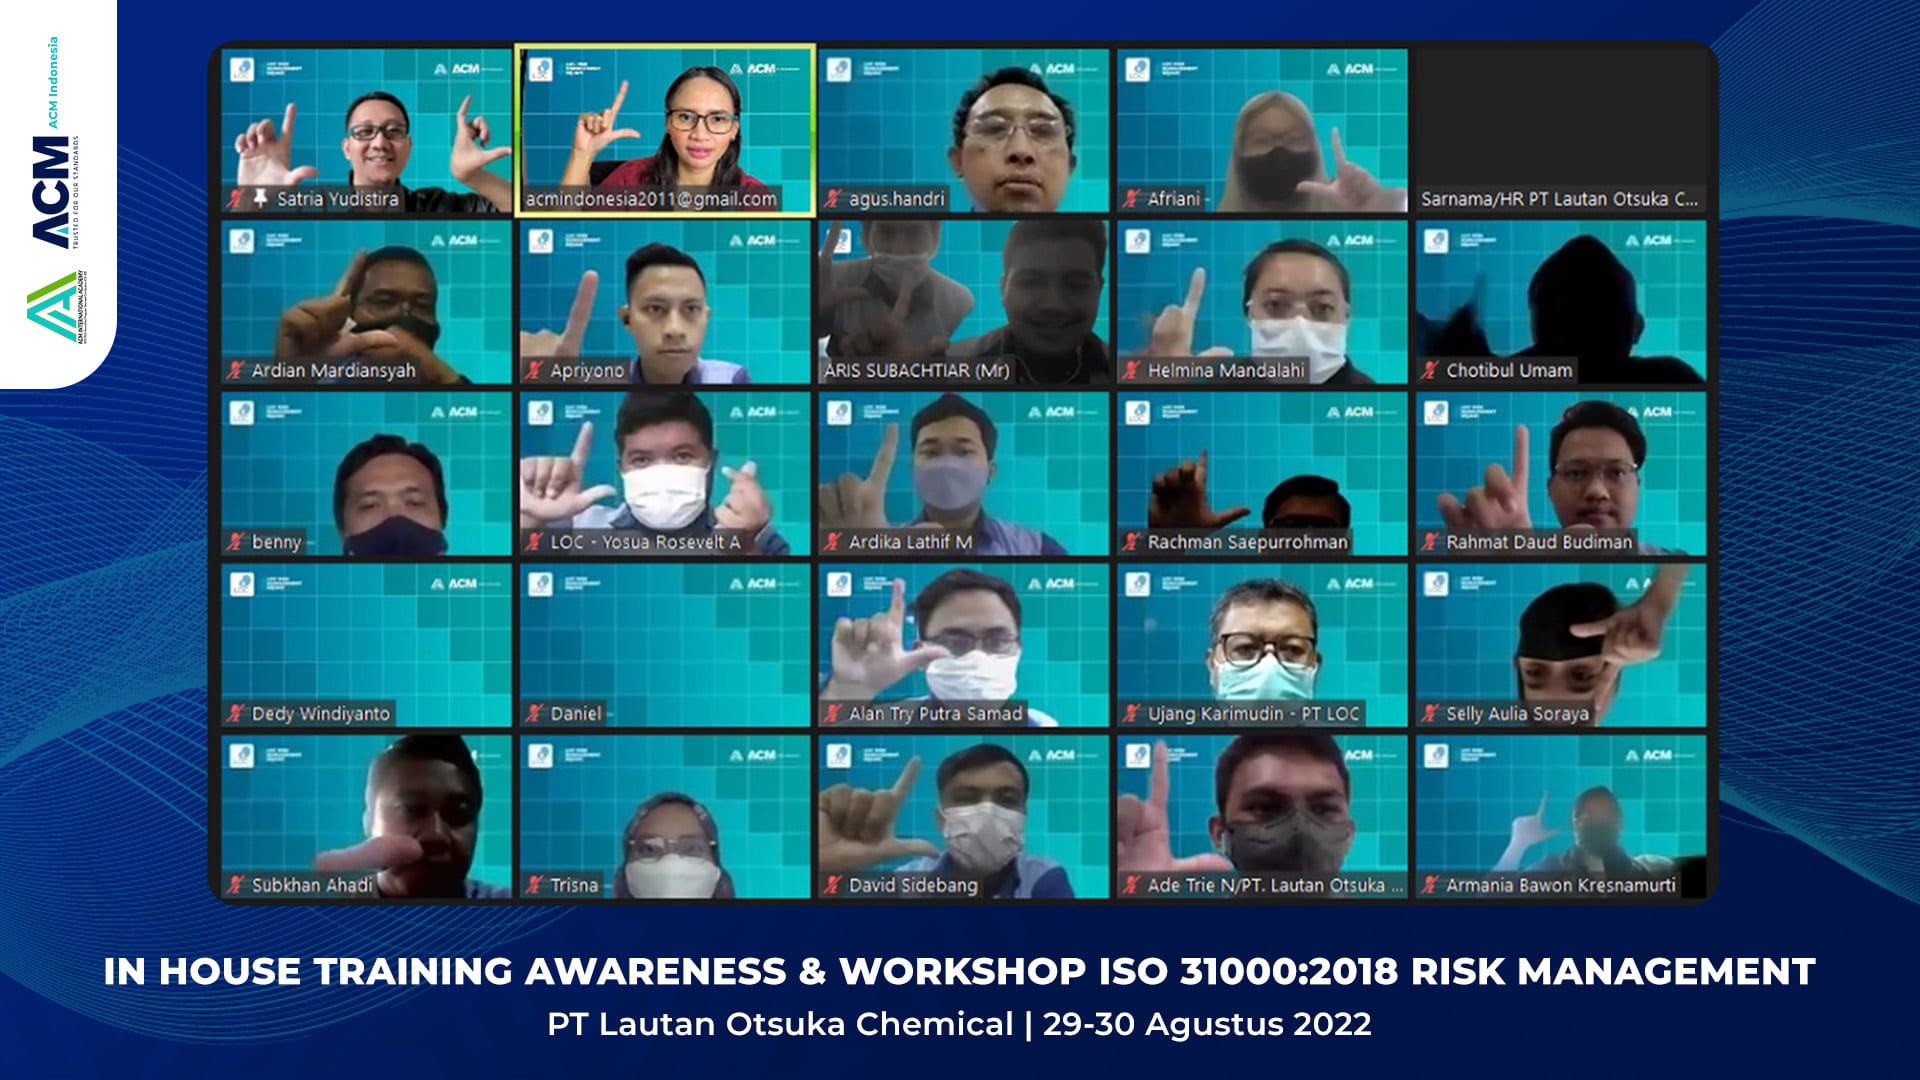The height and width of the screenshot is (1080, 1920).
Task: Click Ujang Karimudin - PT LOC name label
Action: click(x=1253, y=714)
